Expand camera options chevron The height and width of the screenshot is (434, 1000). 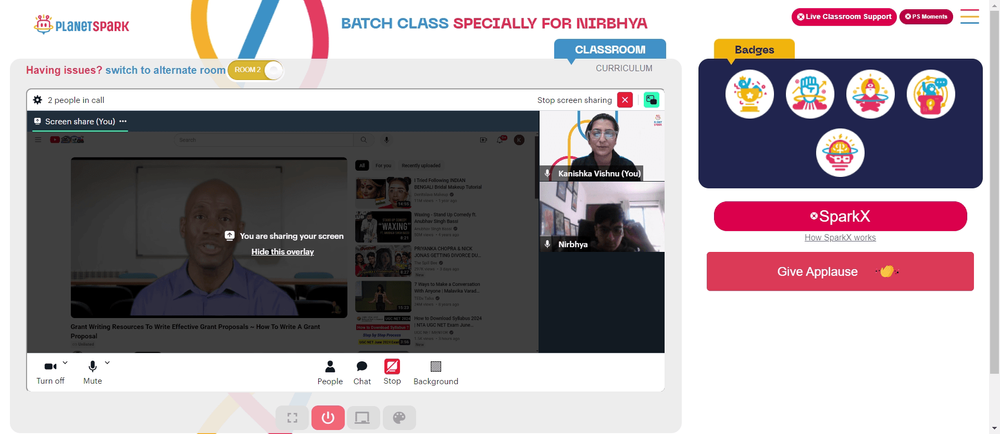coord(65,363)
